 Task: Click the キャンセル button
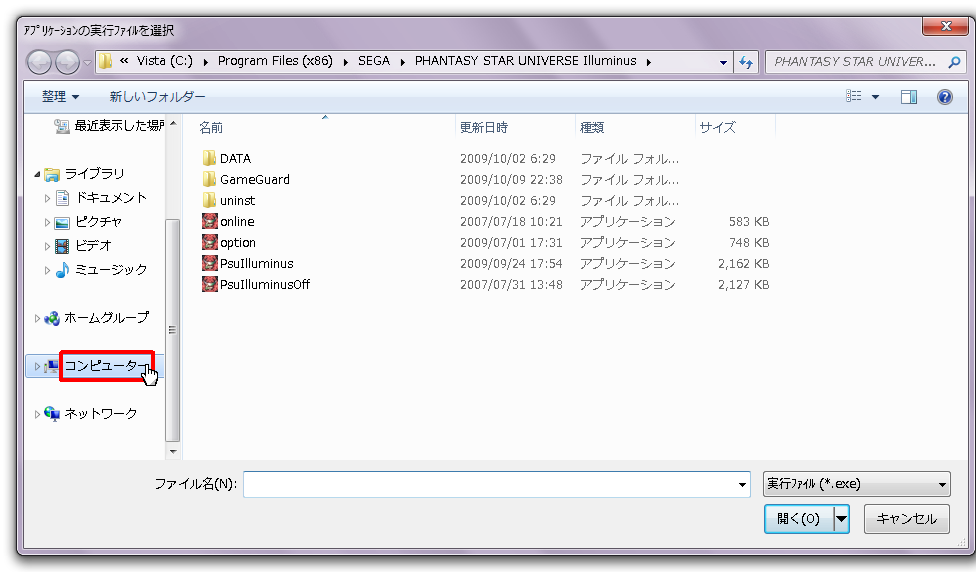(906, 518)
